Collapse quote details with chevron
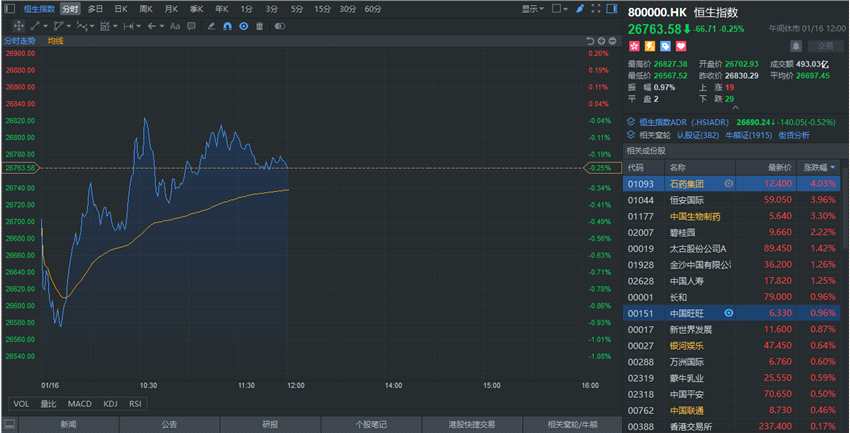The image size is (850, 433). (735, 108)
